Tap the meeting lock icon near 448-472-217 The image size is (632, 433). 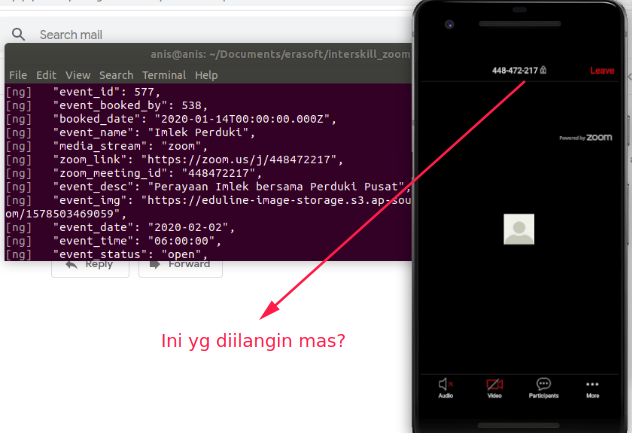point(543,70)
